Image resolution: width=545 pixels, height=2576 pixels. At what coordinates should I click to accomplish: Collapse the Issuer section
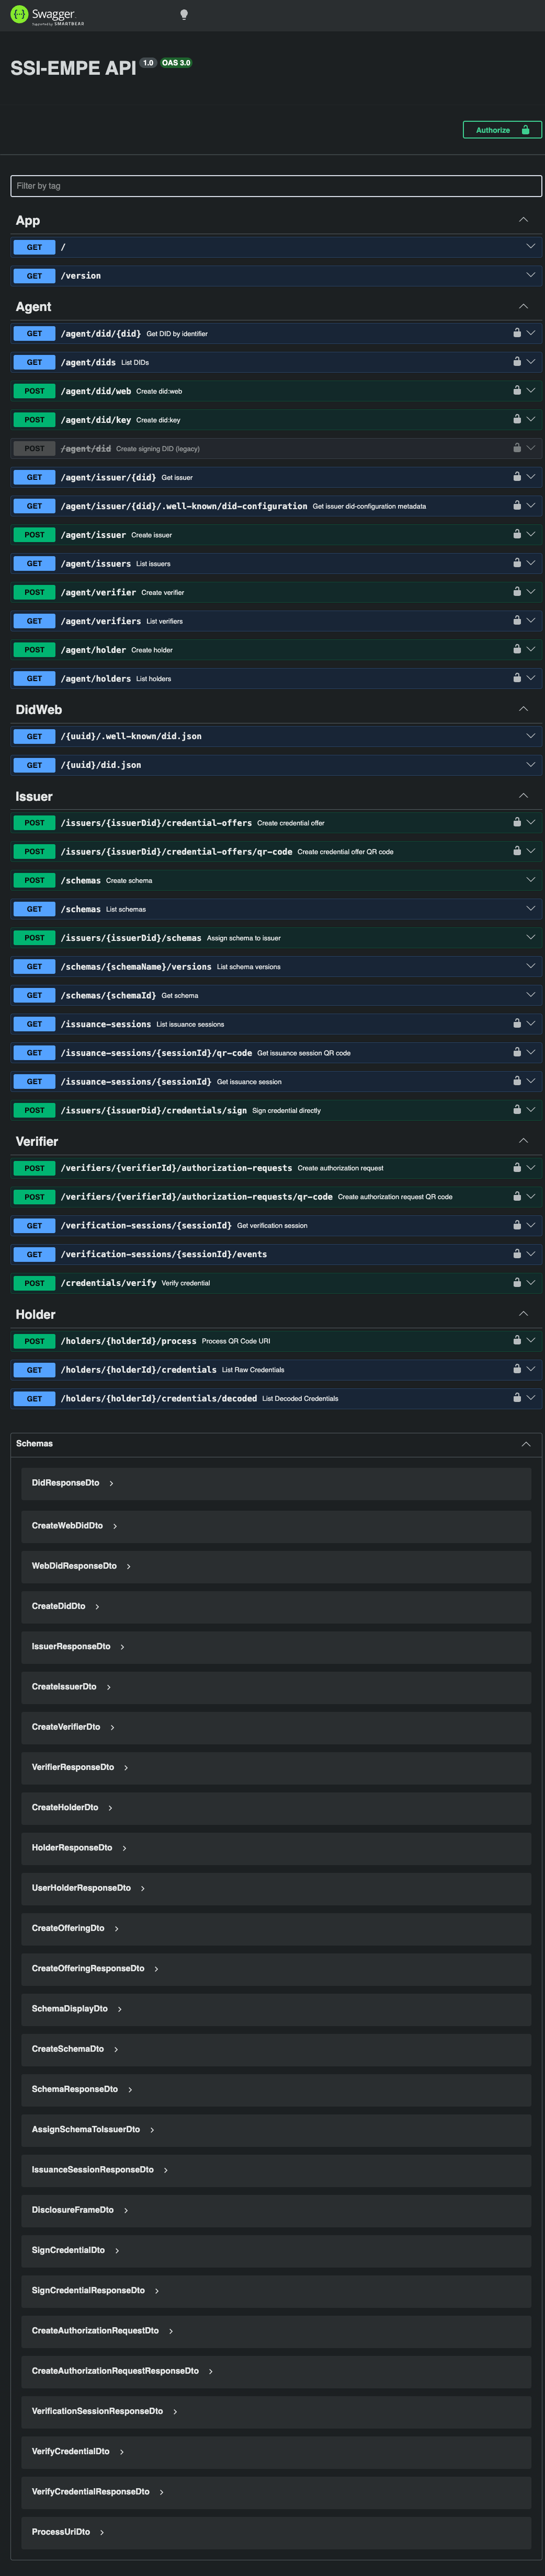pyautogui.click(x=523, y=796)
